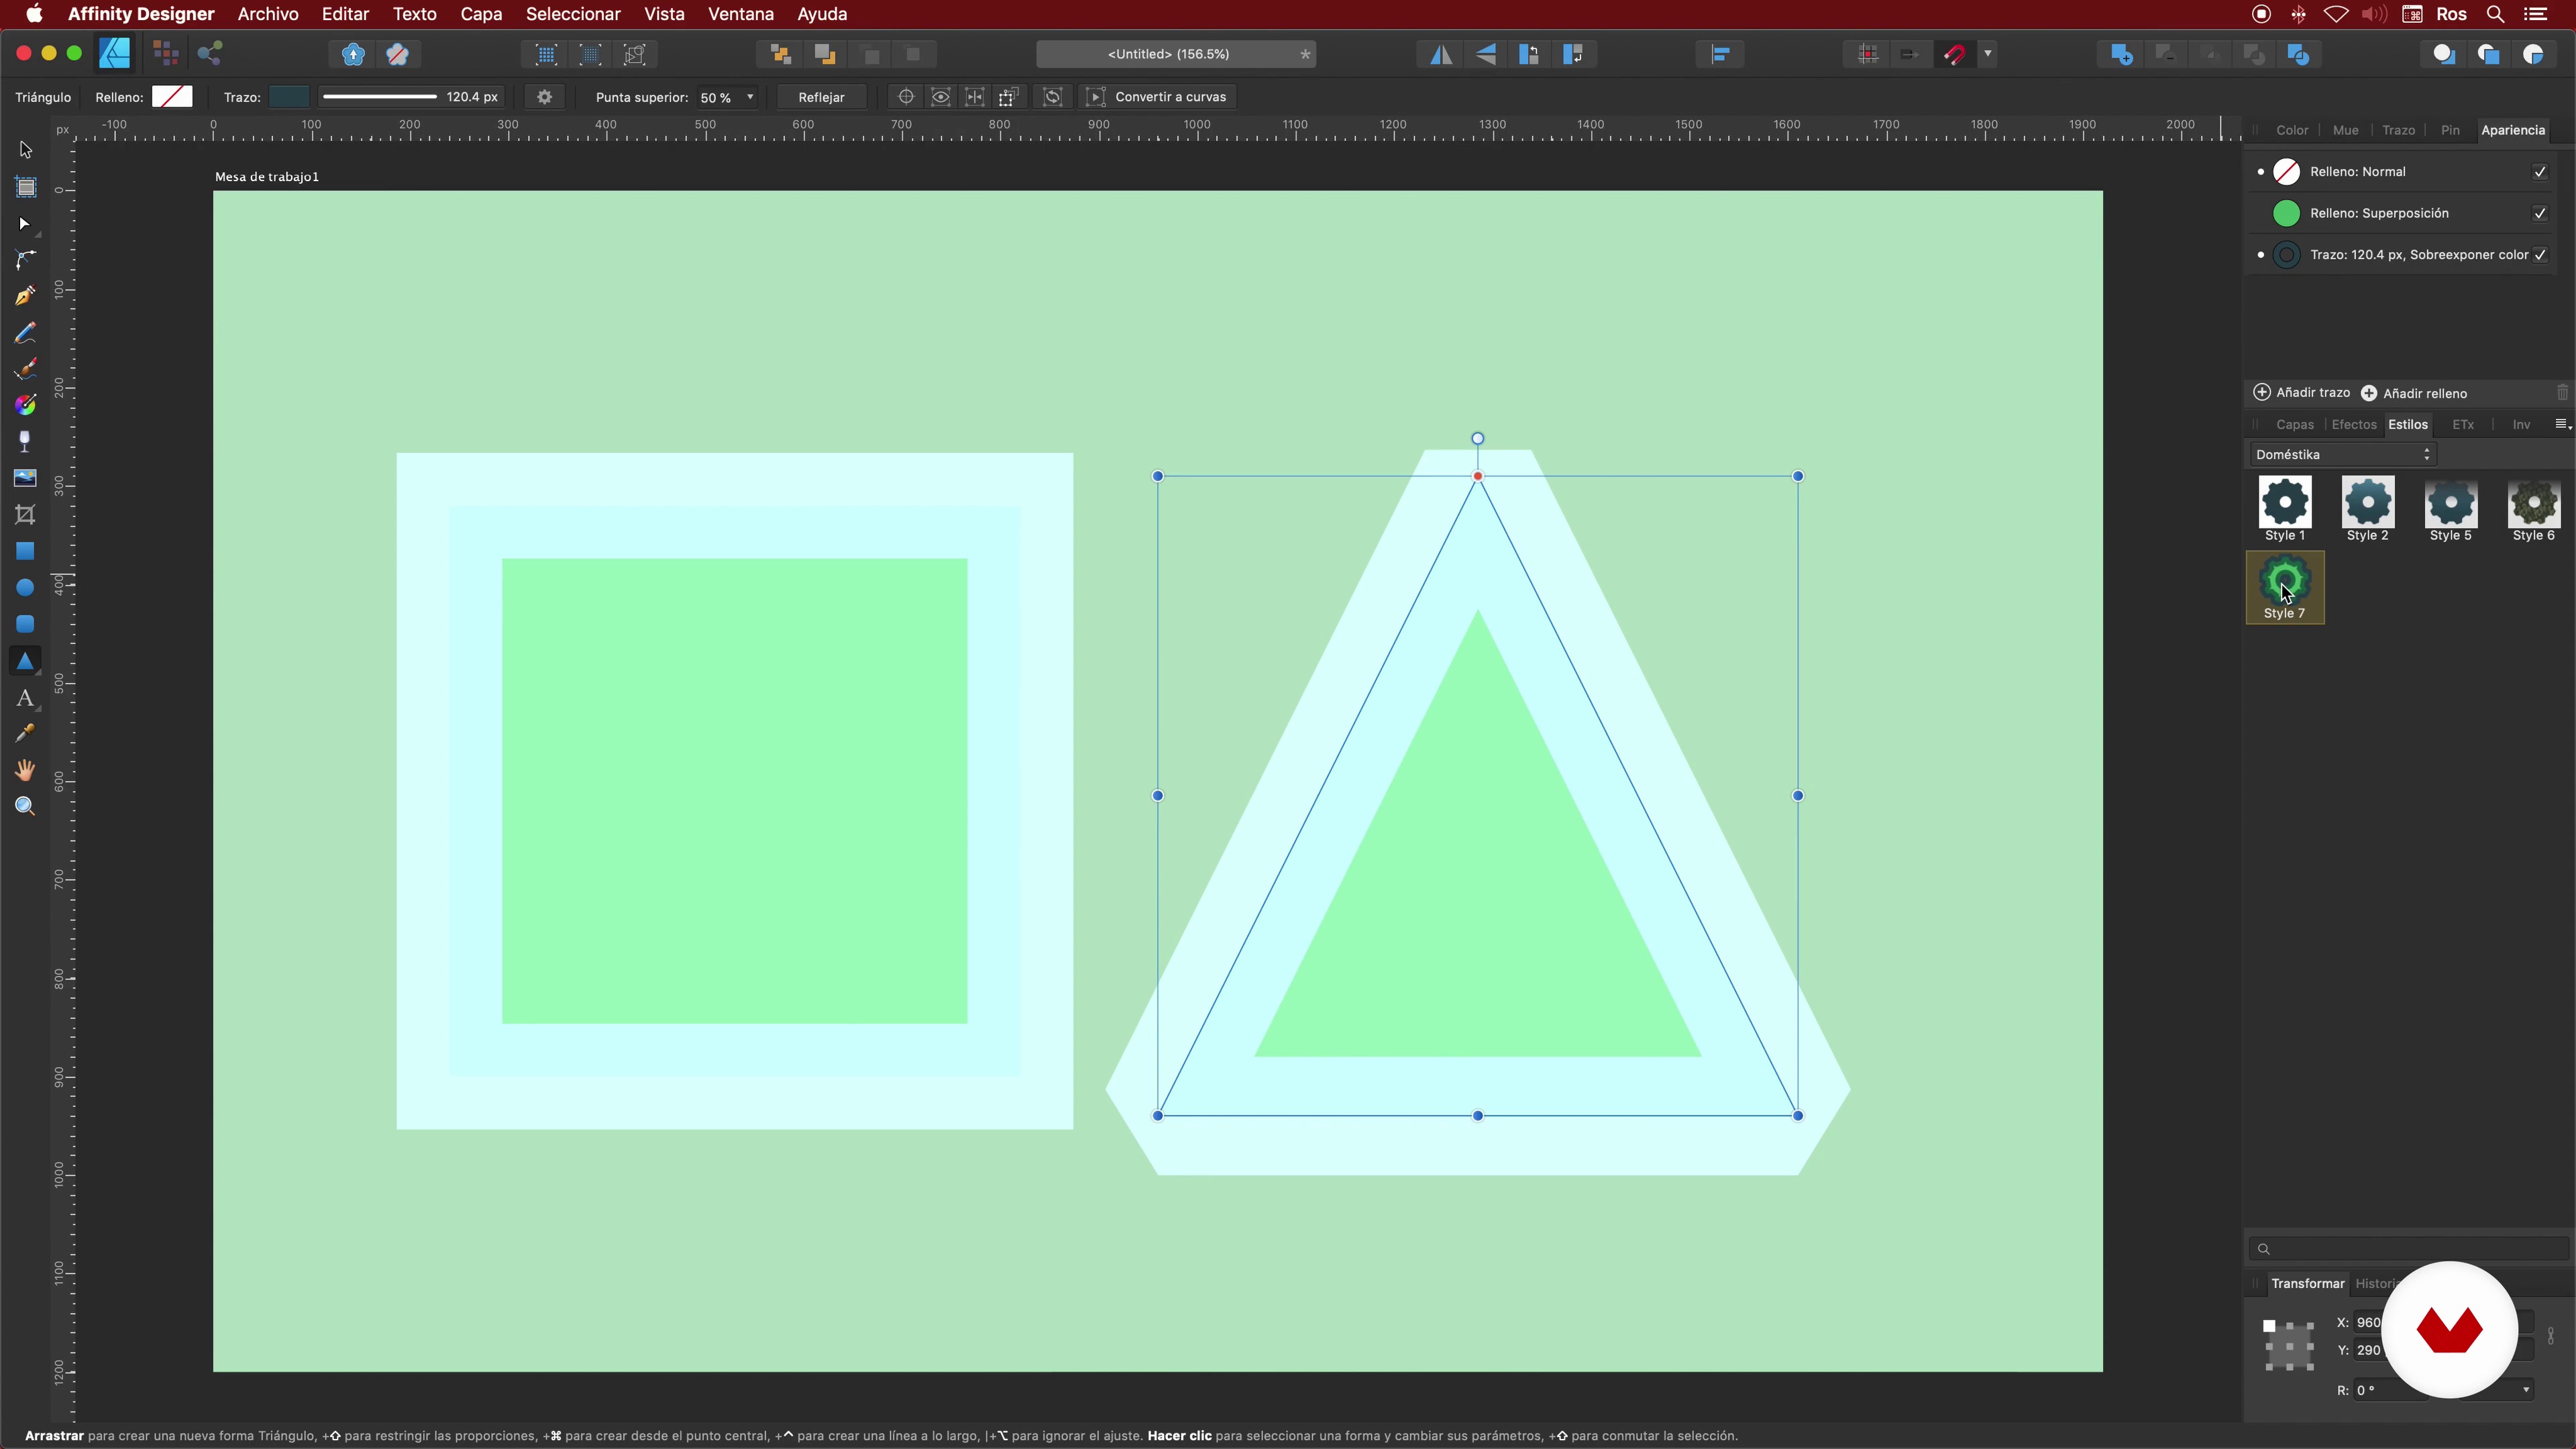Open the alignment options

[x=1721, y=54]
